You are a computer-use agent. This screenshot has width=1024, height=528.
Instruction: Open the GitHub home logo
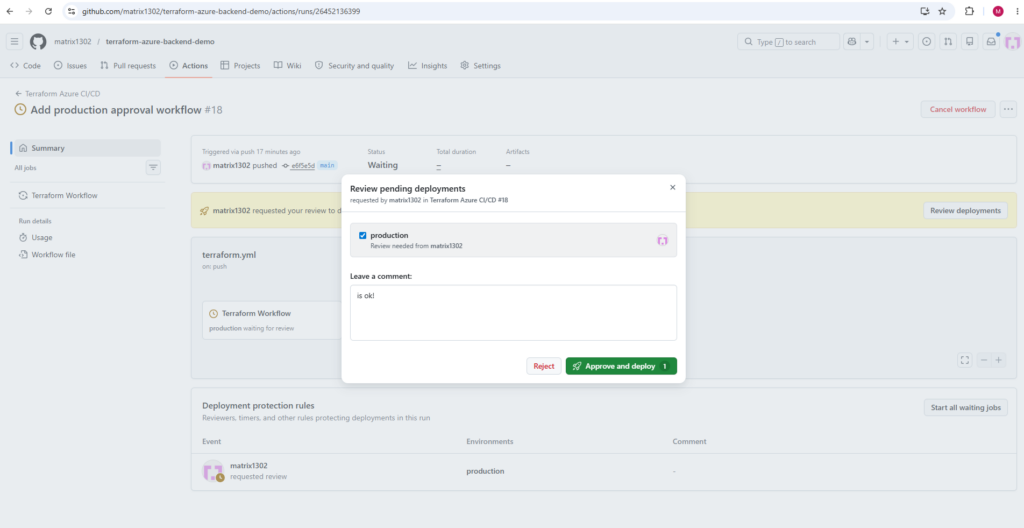coord(38,42)
